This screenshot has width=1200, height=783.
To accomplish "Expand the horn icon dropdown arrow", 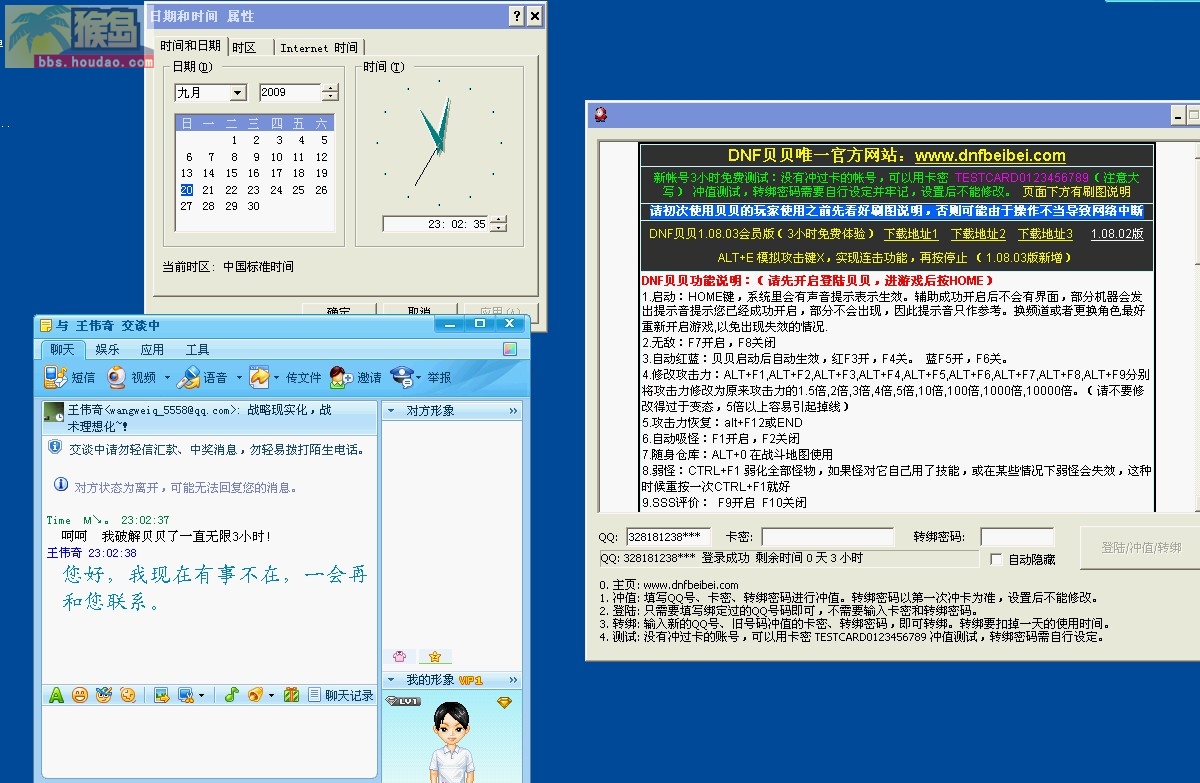I will tap(271, 695).
